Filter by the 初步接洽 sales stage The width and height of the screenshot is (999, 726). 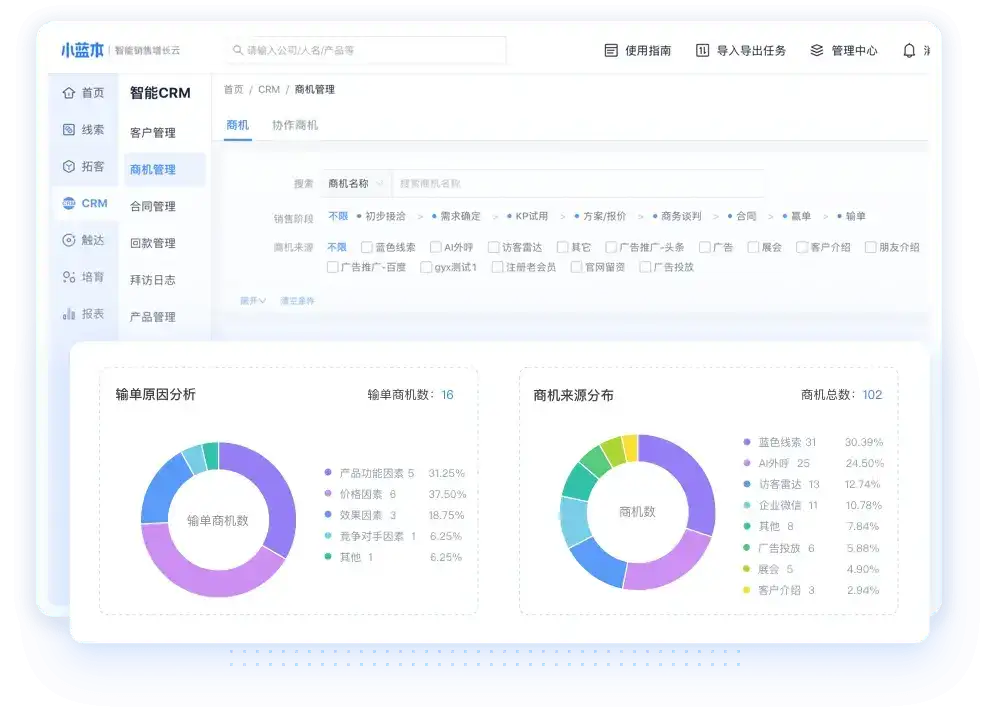pyautogui.click(x=381, y=216)
